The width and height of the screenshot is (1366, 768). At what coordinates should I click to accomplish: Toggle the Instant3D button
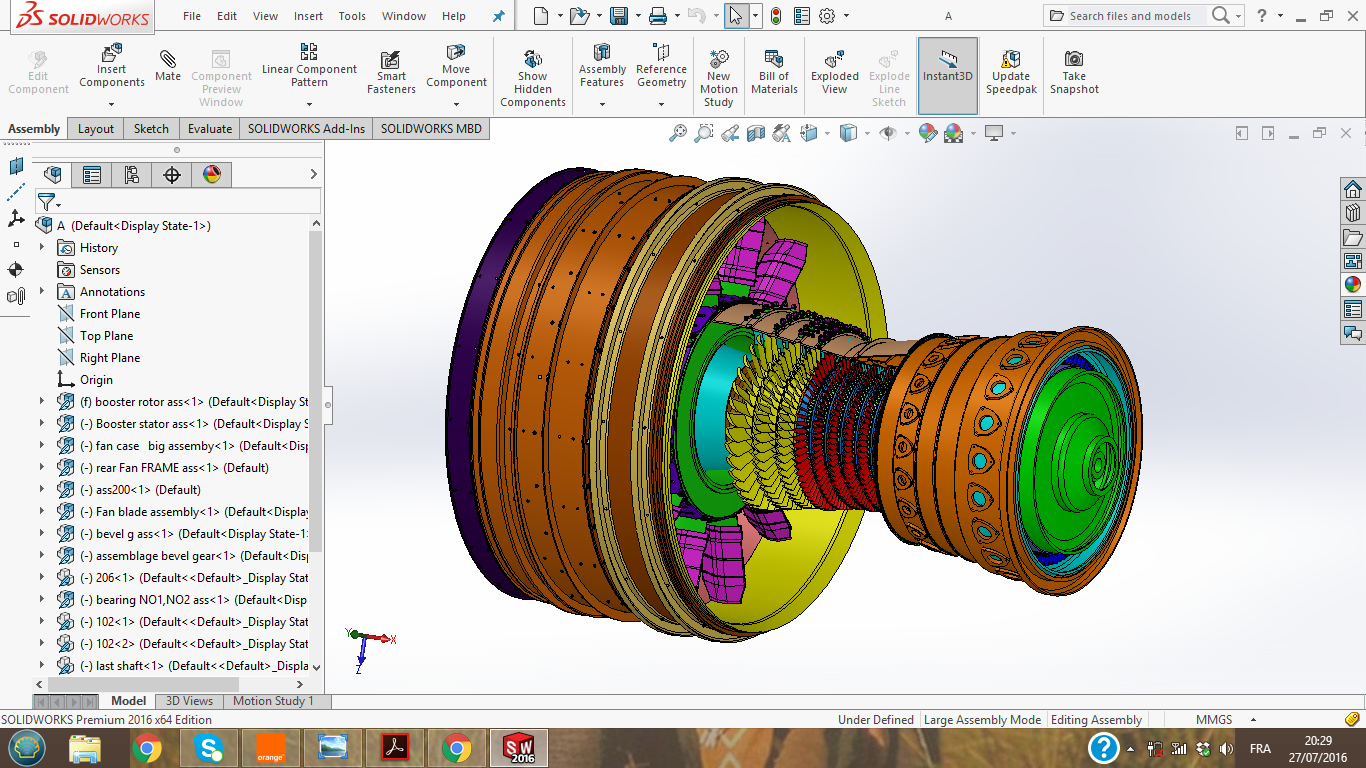[947, 75]
